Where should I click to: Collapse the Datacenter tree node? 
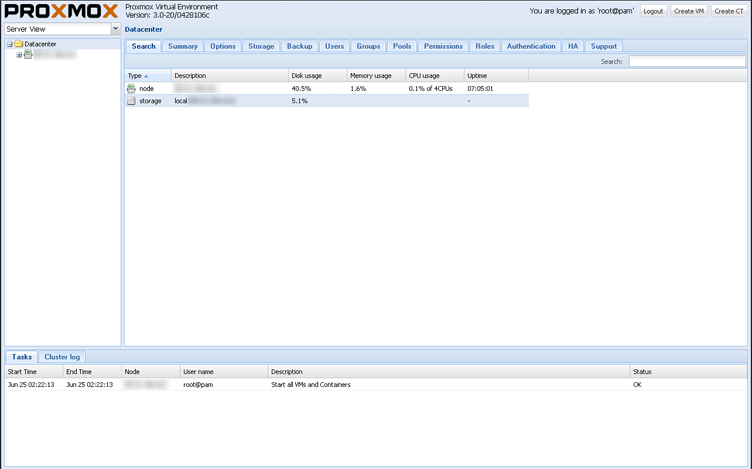pyautogui.click(x=10, y=44)
